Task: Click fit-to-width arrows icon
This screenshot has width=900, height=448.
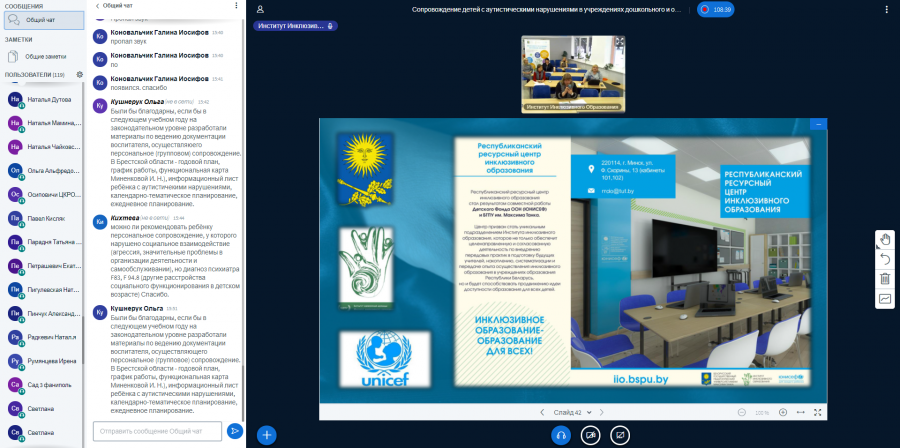Action: tap(801, 412)
